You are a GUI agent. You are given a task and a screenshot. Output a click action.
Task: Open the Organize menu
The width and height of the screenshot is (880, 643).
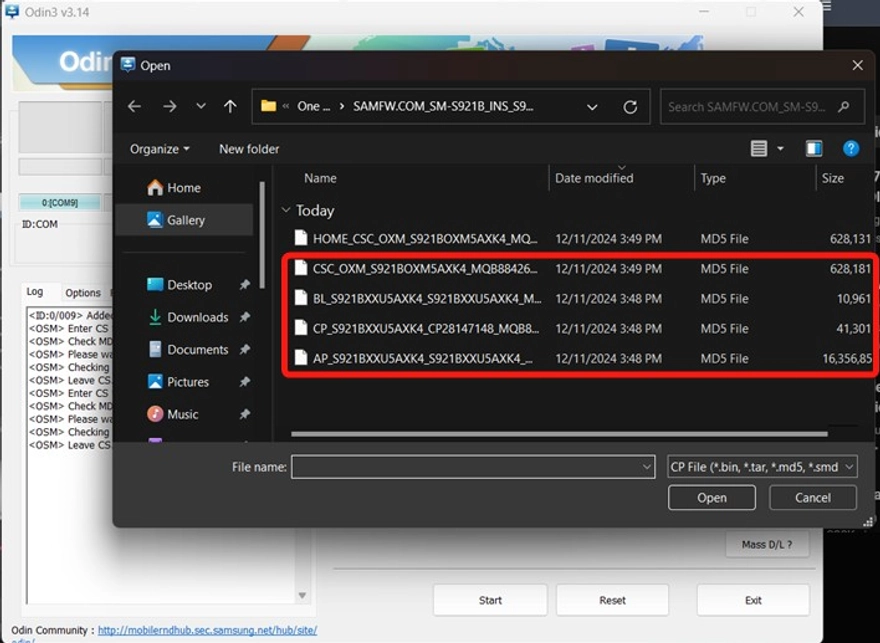156,148
